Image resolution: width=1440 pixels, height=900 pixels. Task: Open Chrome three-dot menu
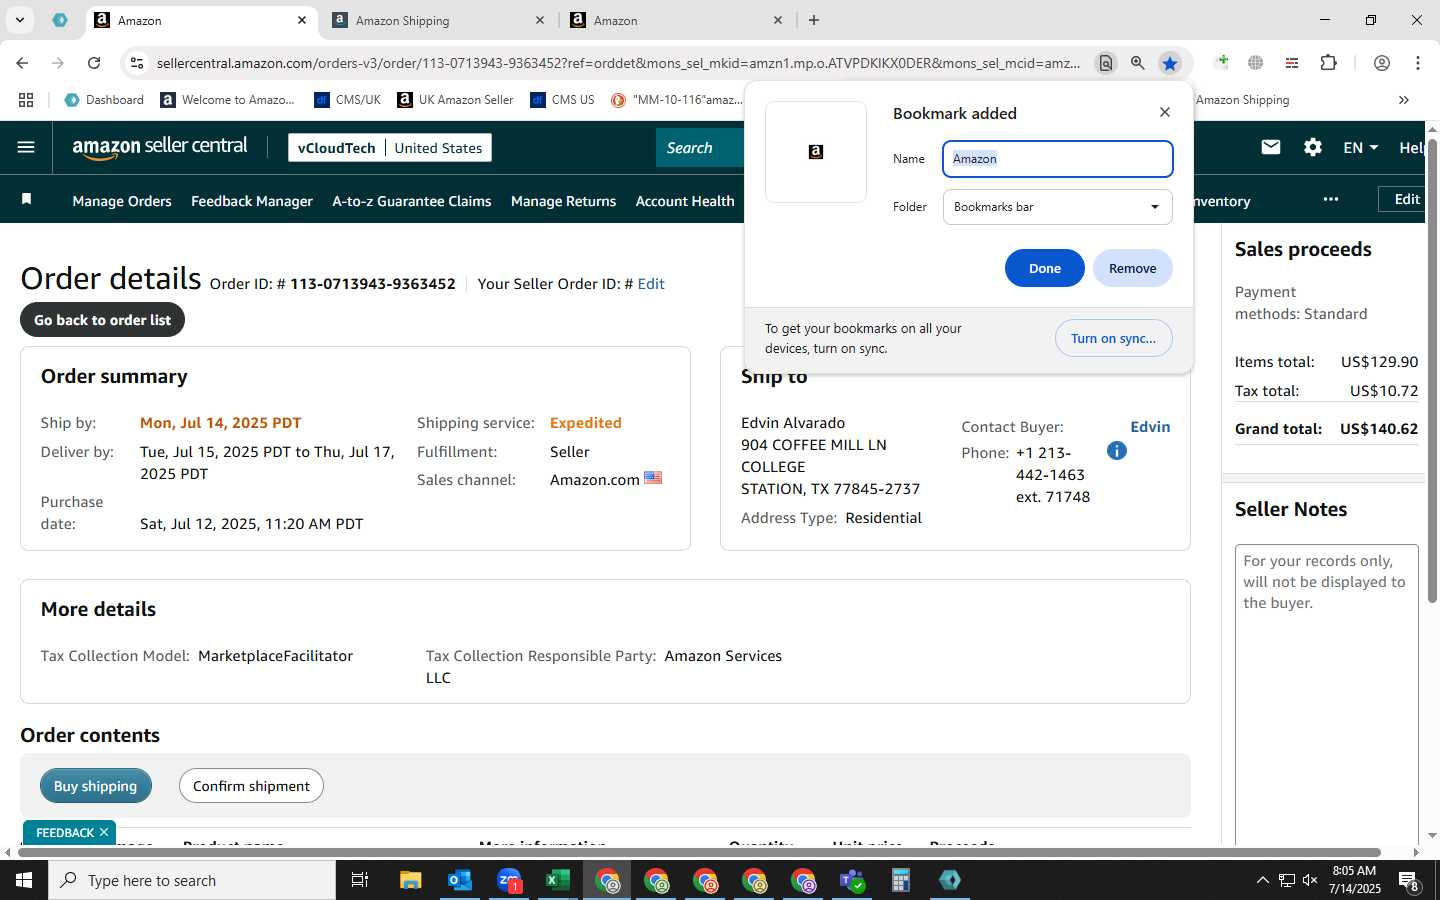coord(1417,63)
